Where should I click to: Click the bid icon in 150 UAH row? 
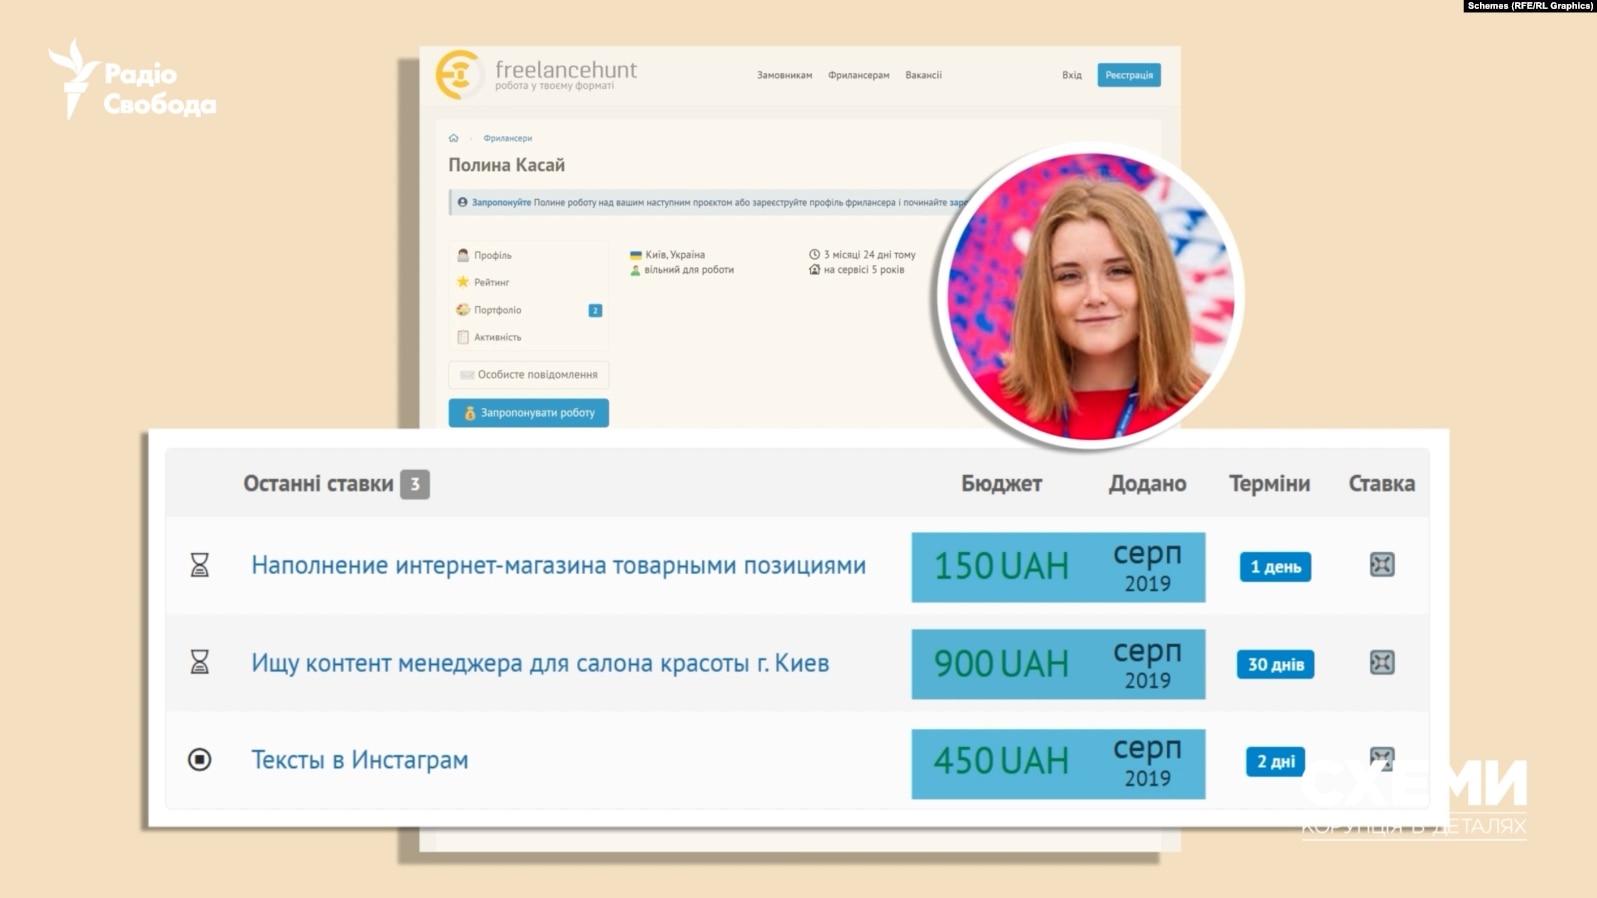point(1382,565)
